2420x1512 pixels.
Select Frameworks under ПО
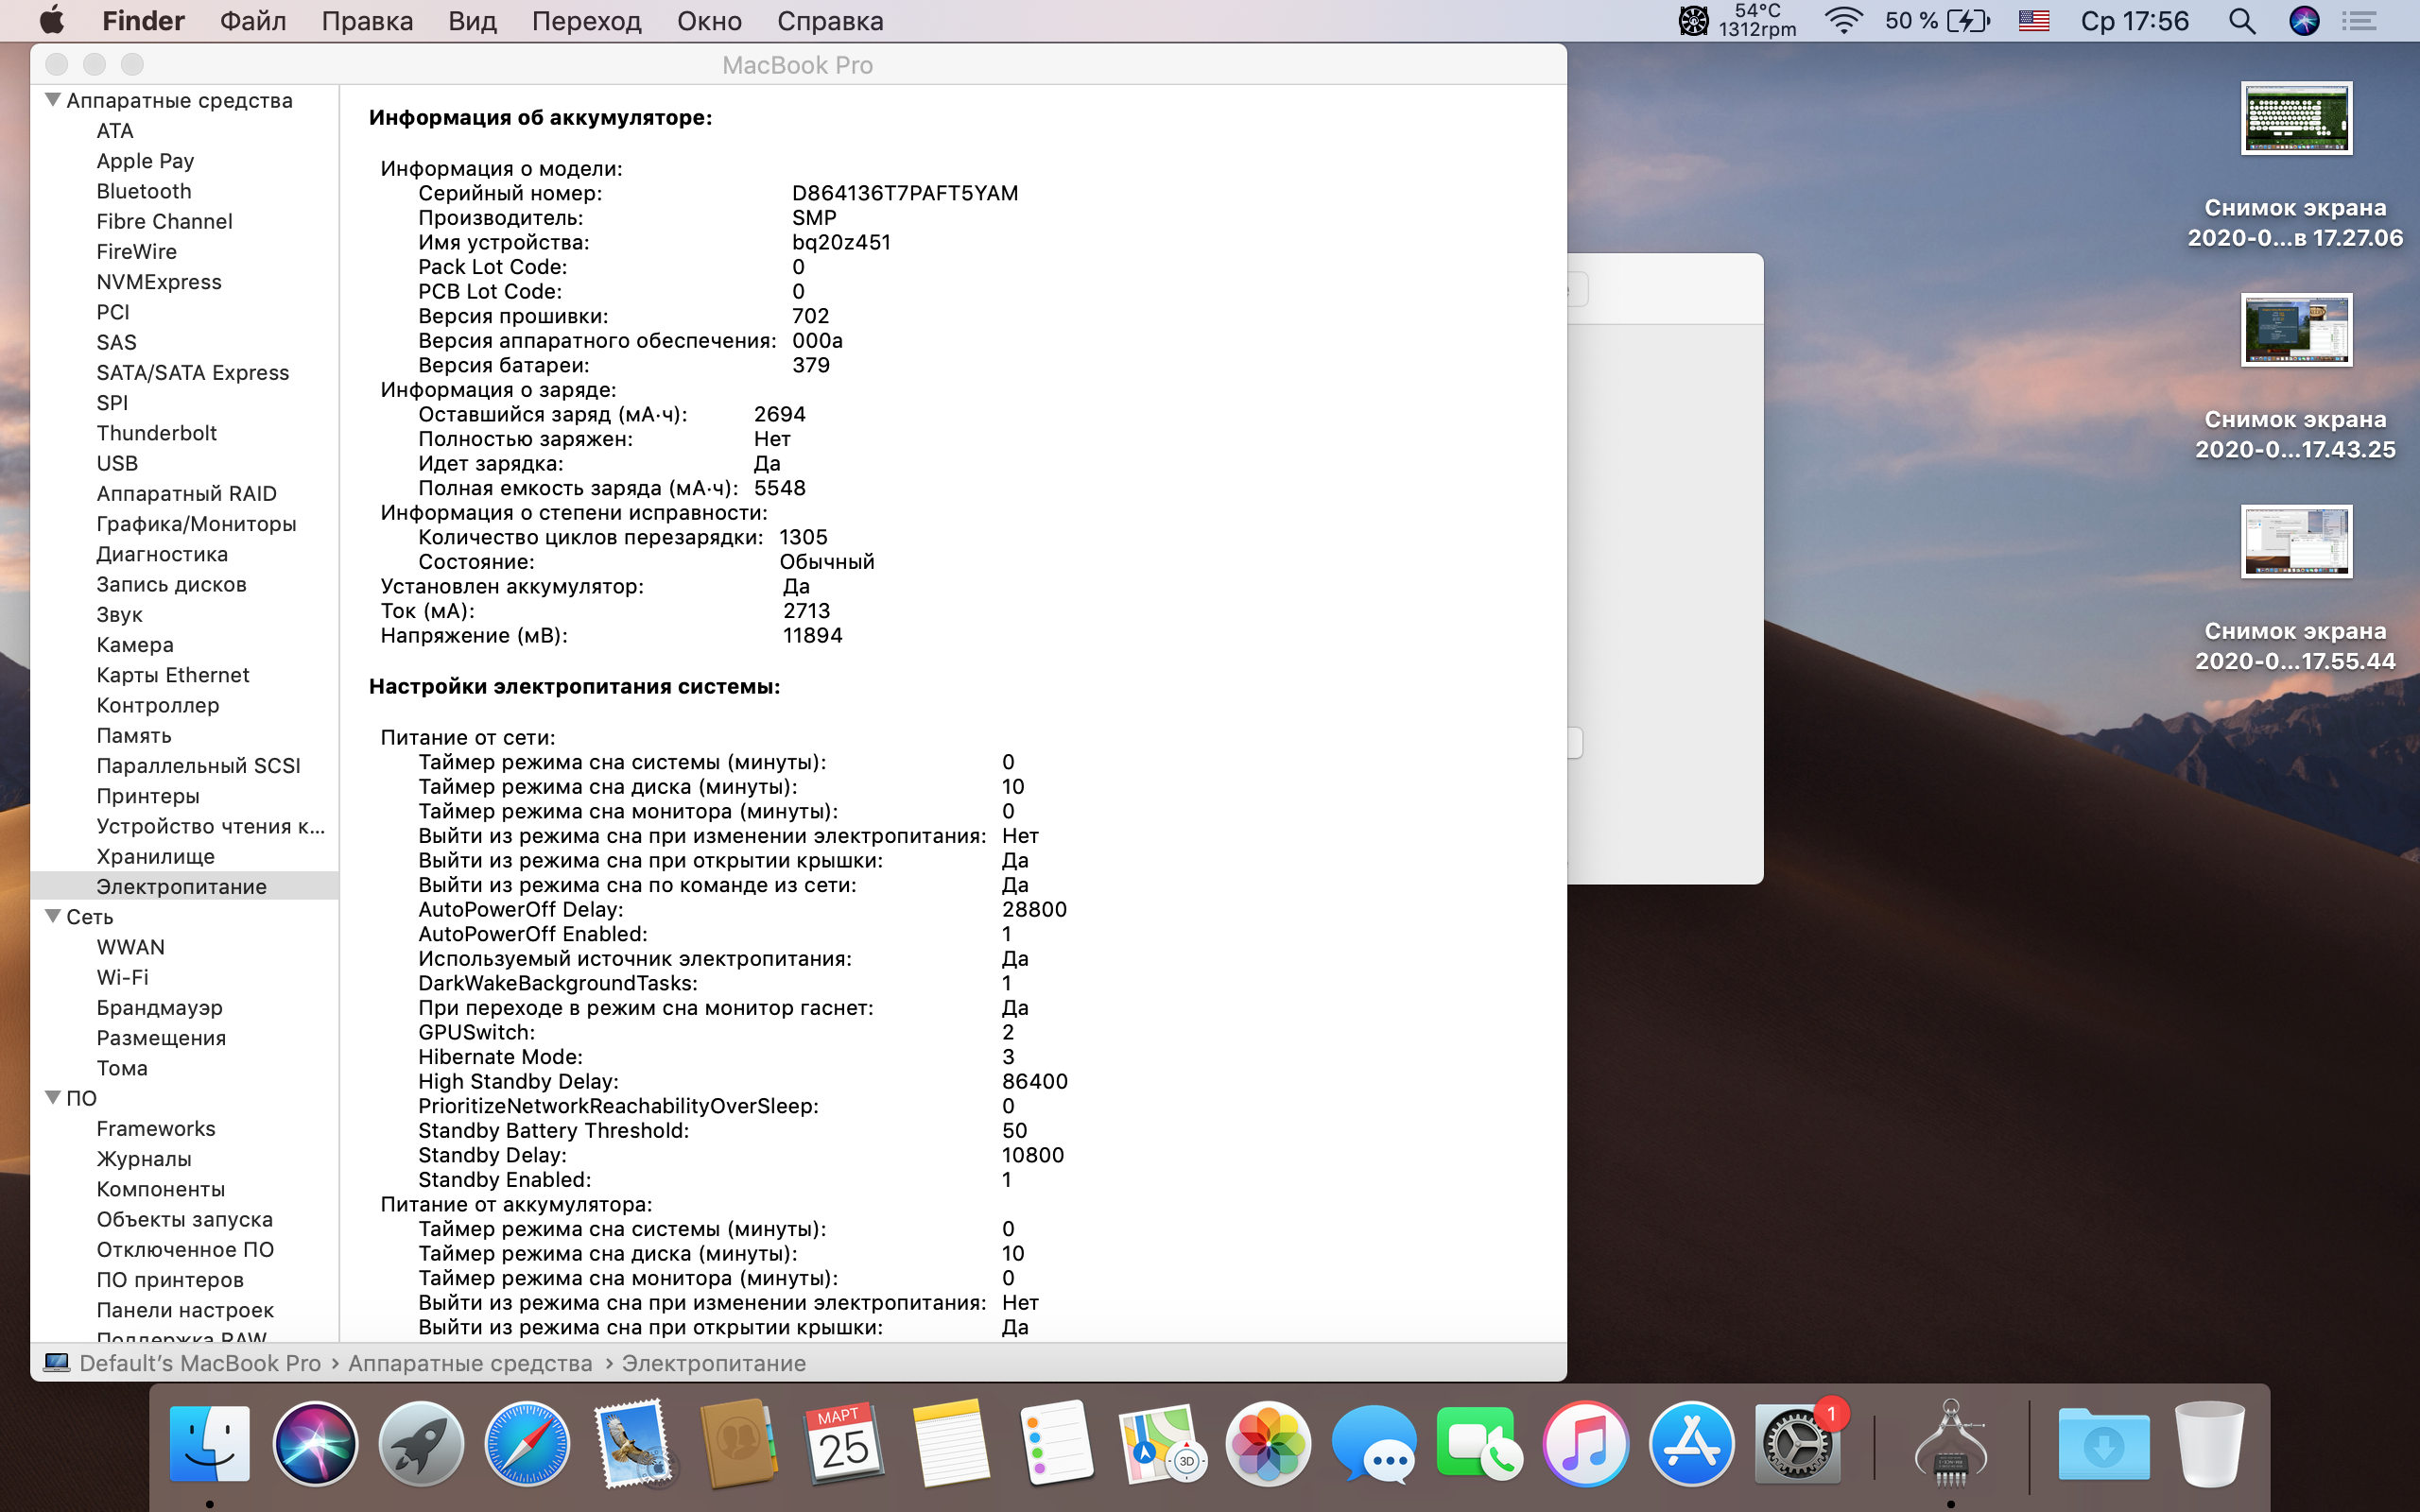click(x=156, y=1128)
